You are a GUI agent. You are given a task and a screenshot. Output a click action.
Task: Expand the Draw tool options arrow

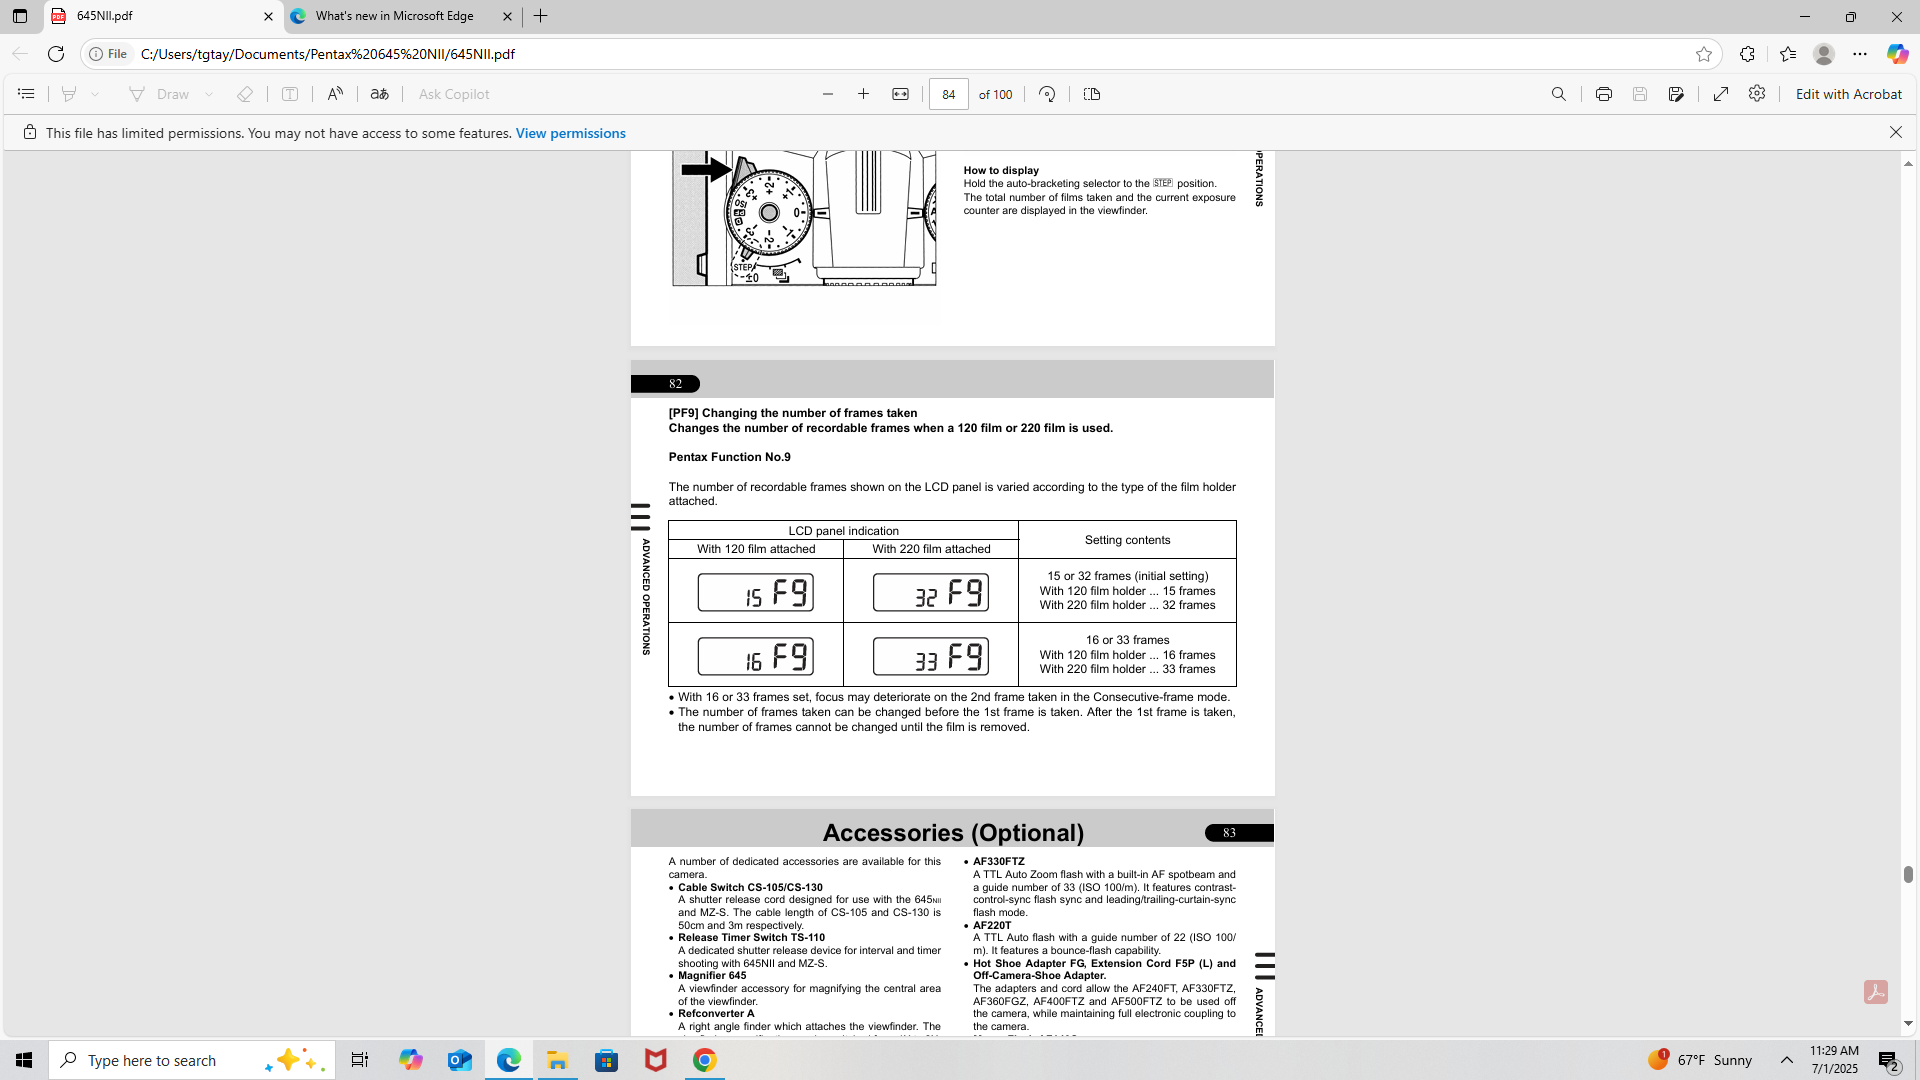tap(209, 94)
